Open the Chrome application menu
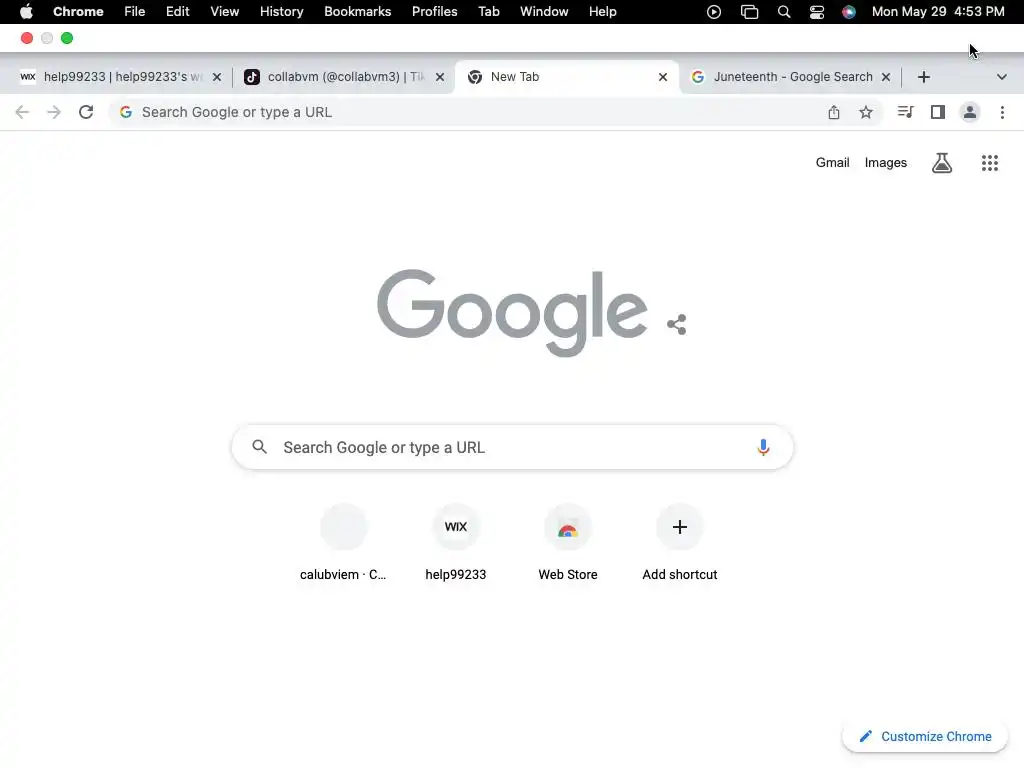Viewport: 1024px width, 768px height. [78, 12]
